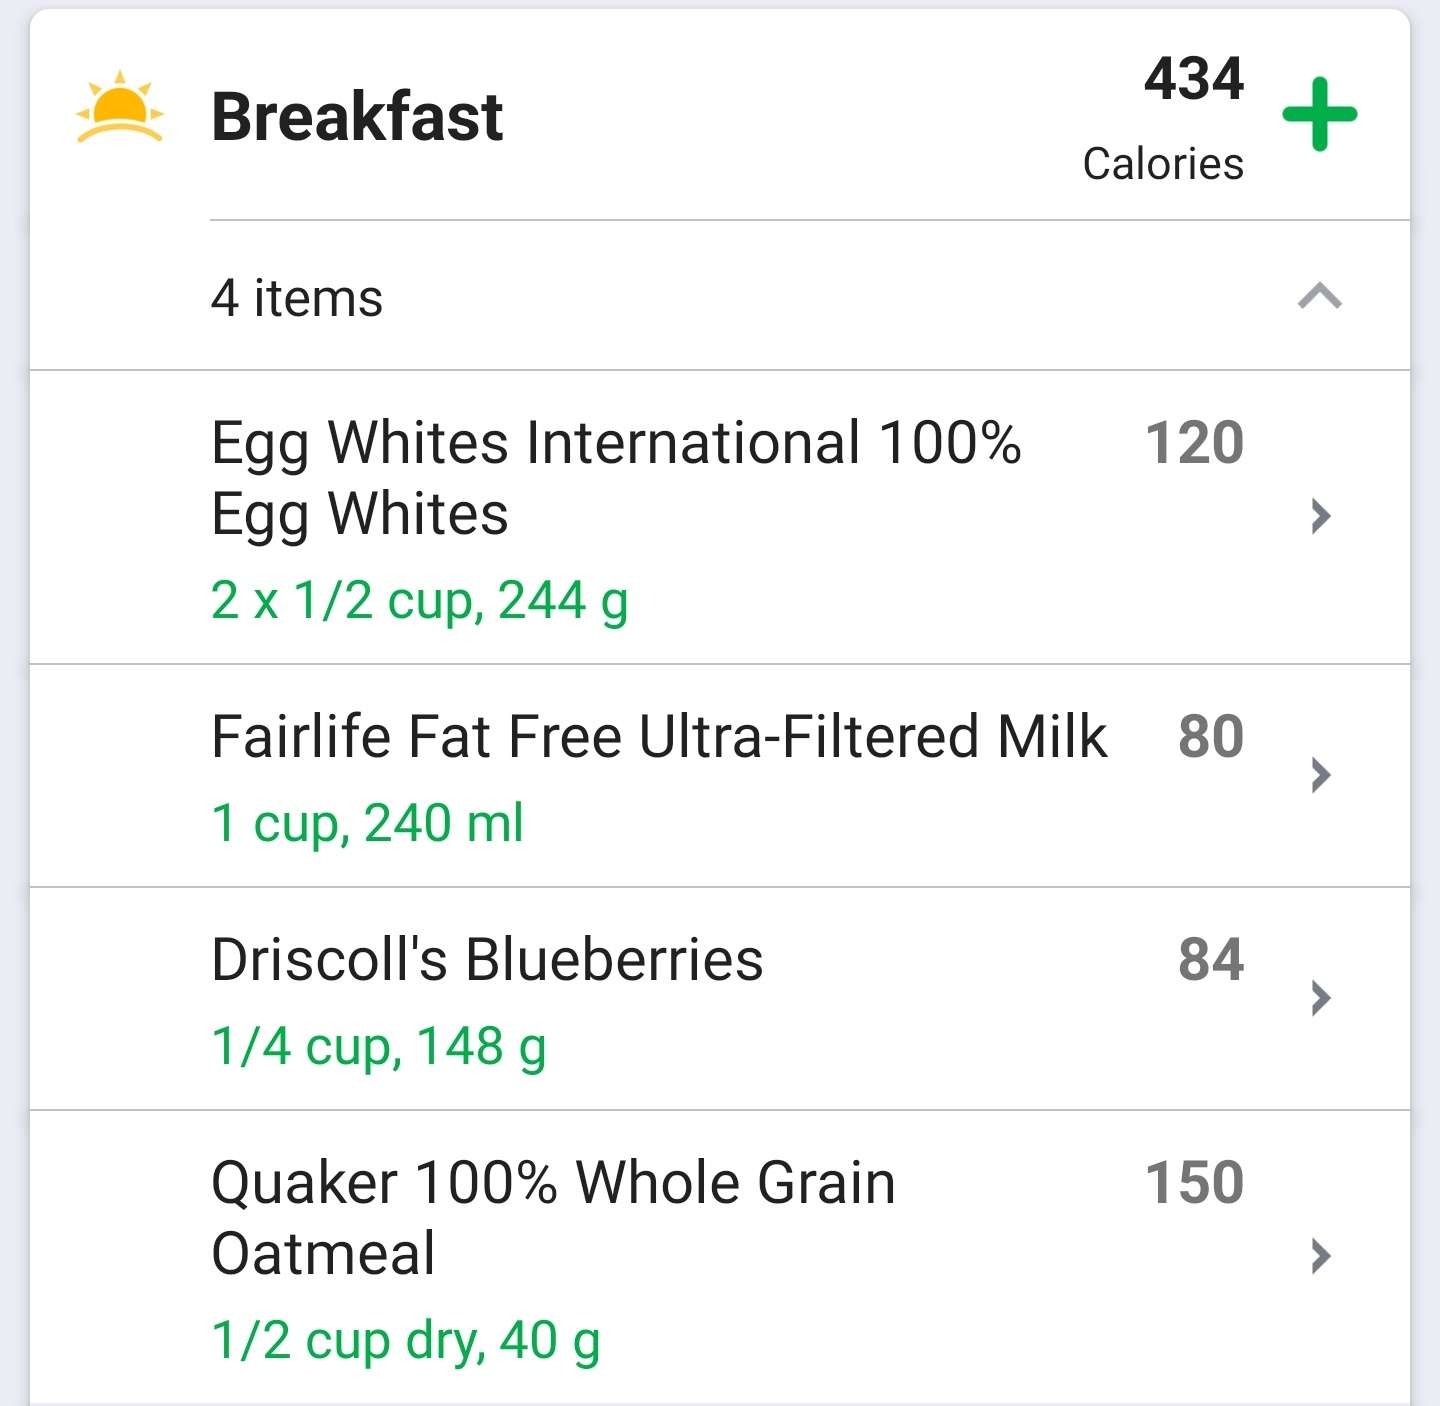Open Quaker Oatmeal entry arrow
This screenshot has width=1440, height=1406.
(x=1320, y=1256)
